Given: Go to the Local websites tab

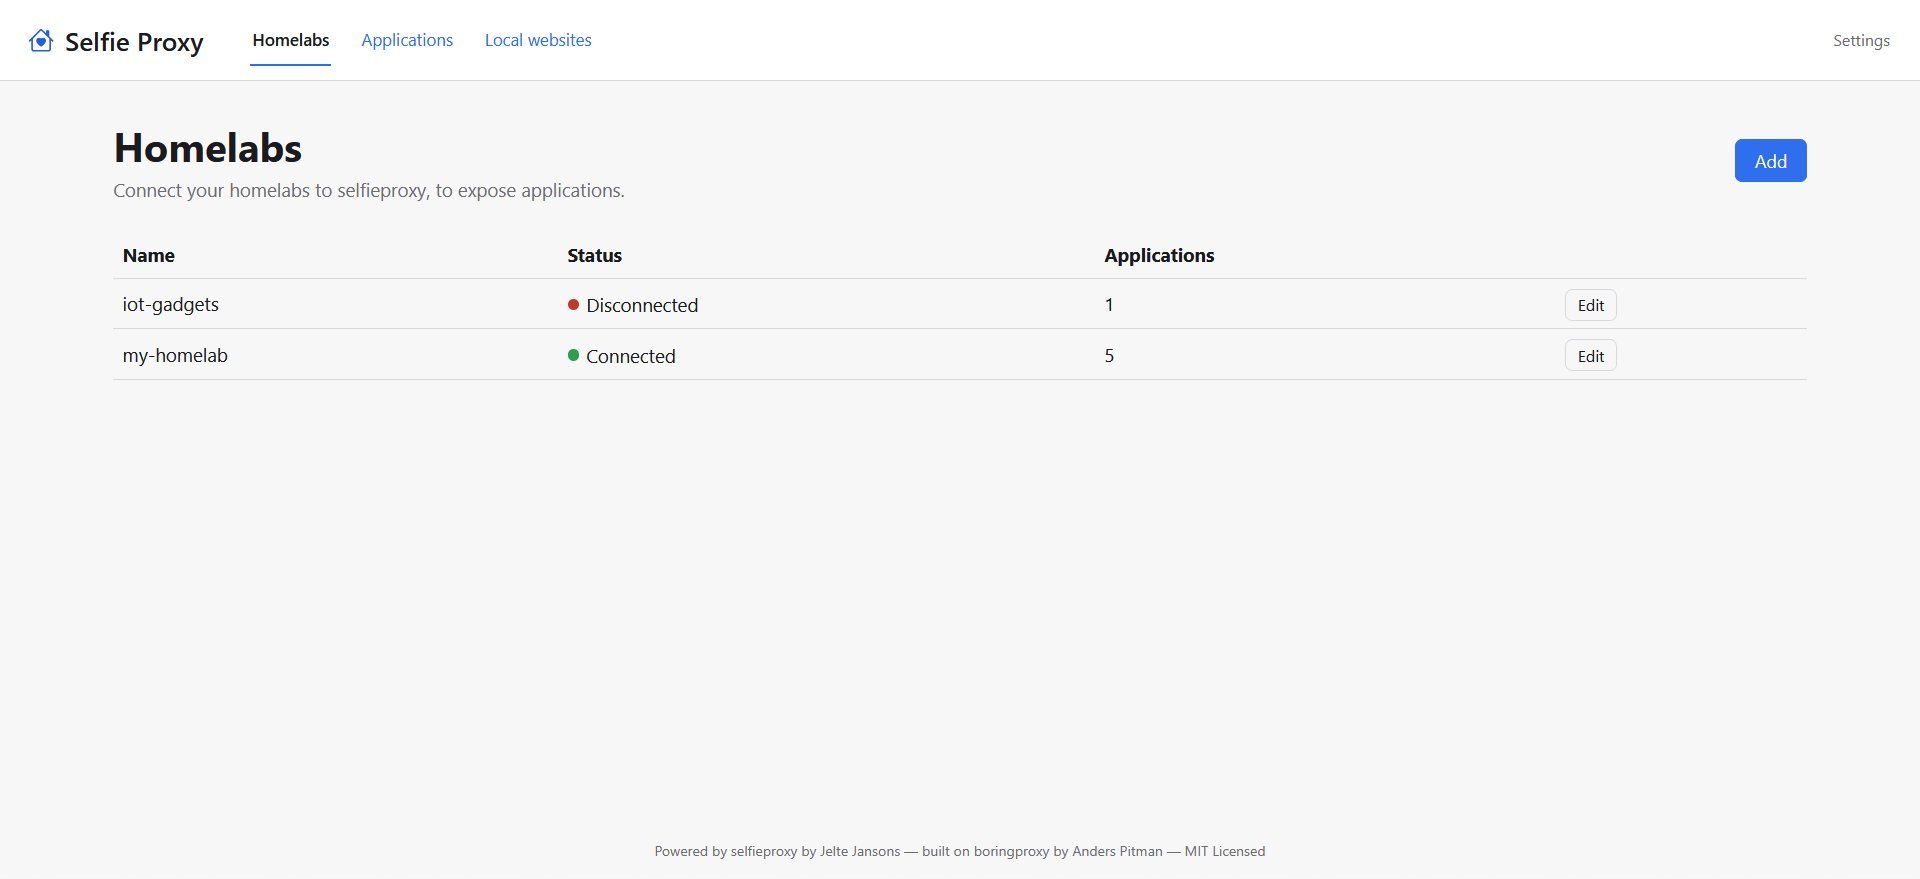Looking at the screenshot, I should 538,40.
